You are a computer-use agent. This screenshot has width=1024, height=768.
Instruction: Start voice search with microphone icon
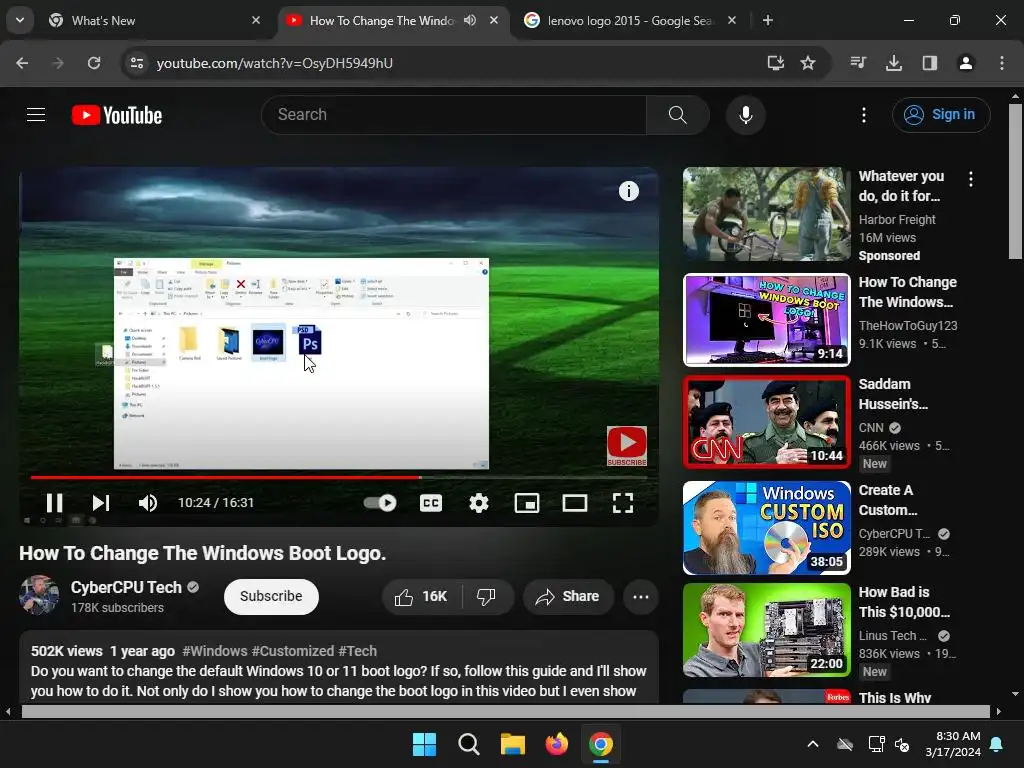click(745, 115)
